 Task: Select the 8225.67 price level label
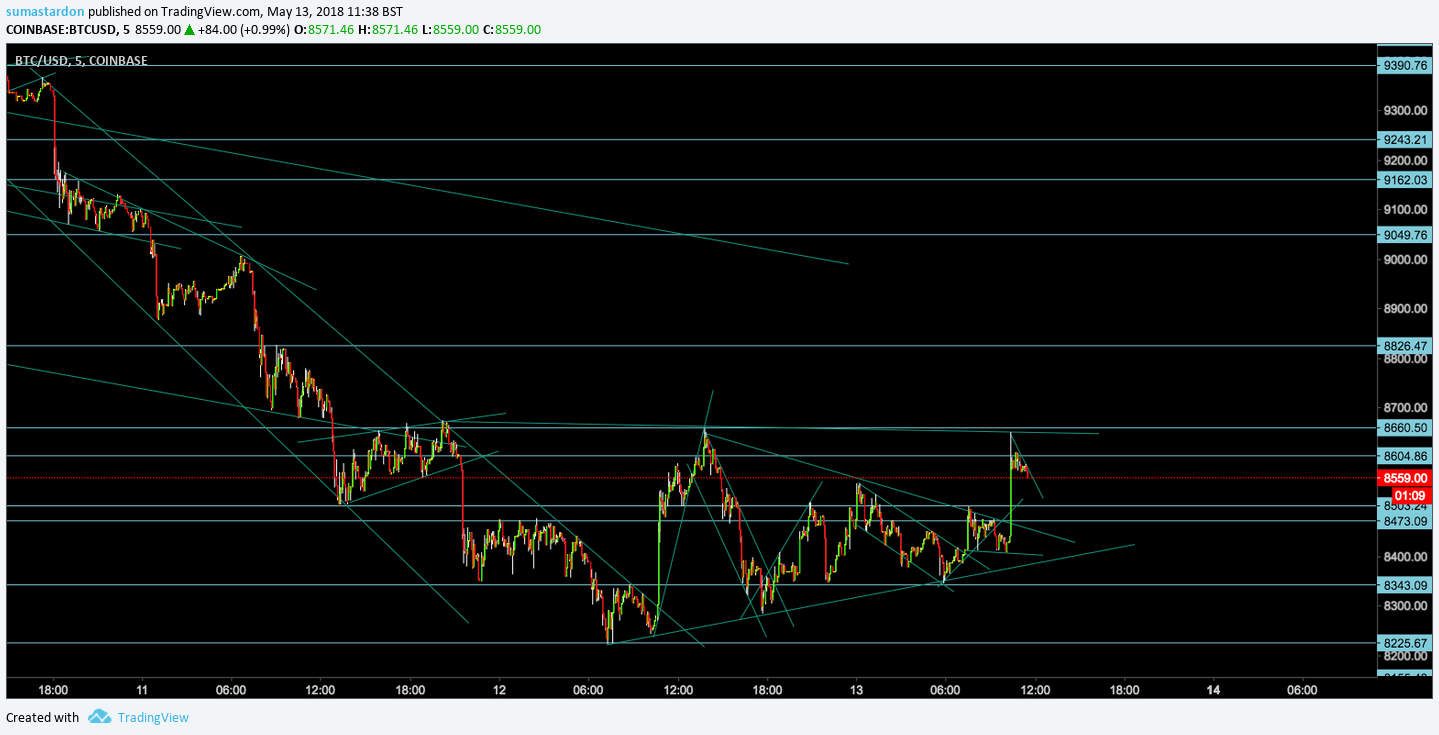(x=1405, y=643)
